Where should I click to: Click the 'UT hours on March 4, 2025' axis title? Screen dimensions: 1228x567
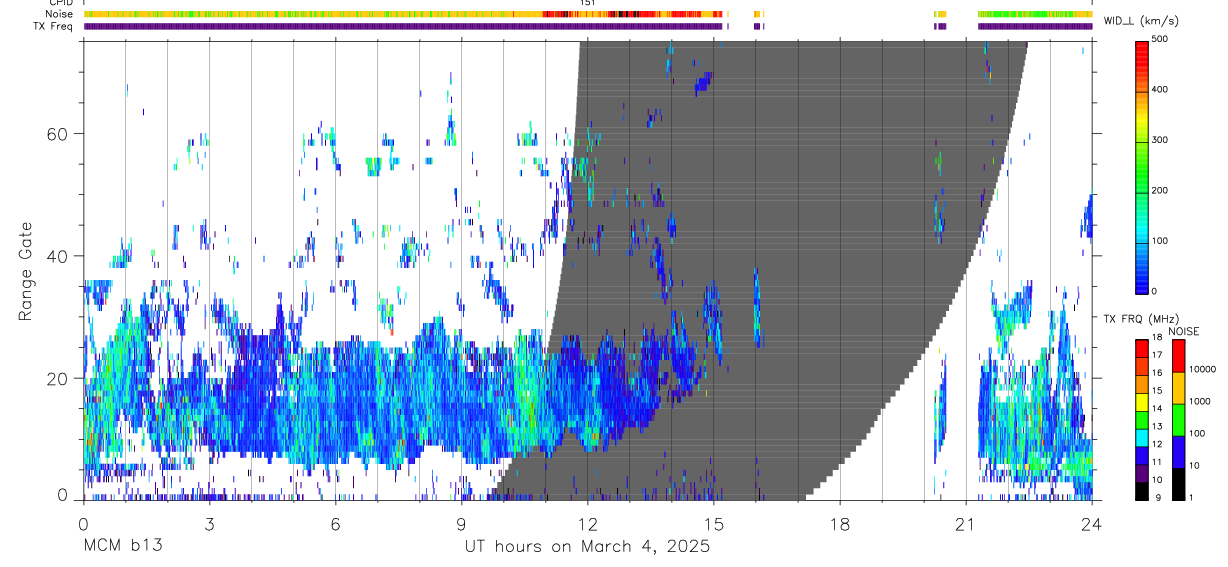click(587, 546)
